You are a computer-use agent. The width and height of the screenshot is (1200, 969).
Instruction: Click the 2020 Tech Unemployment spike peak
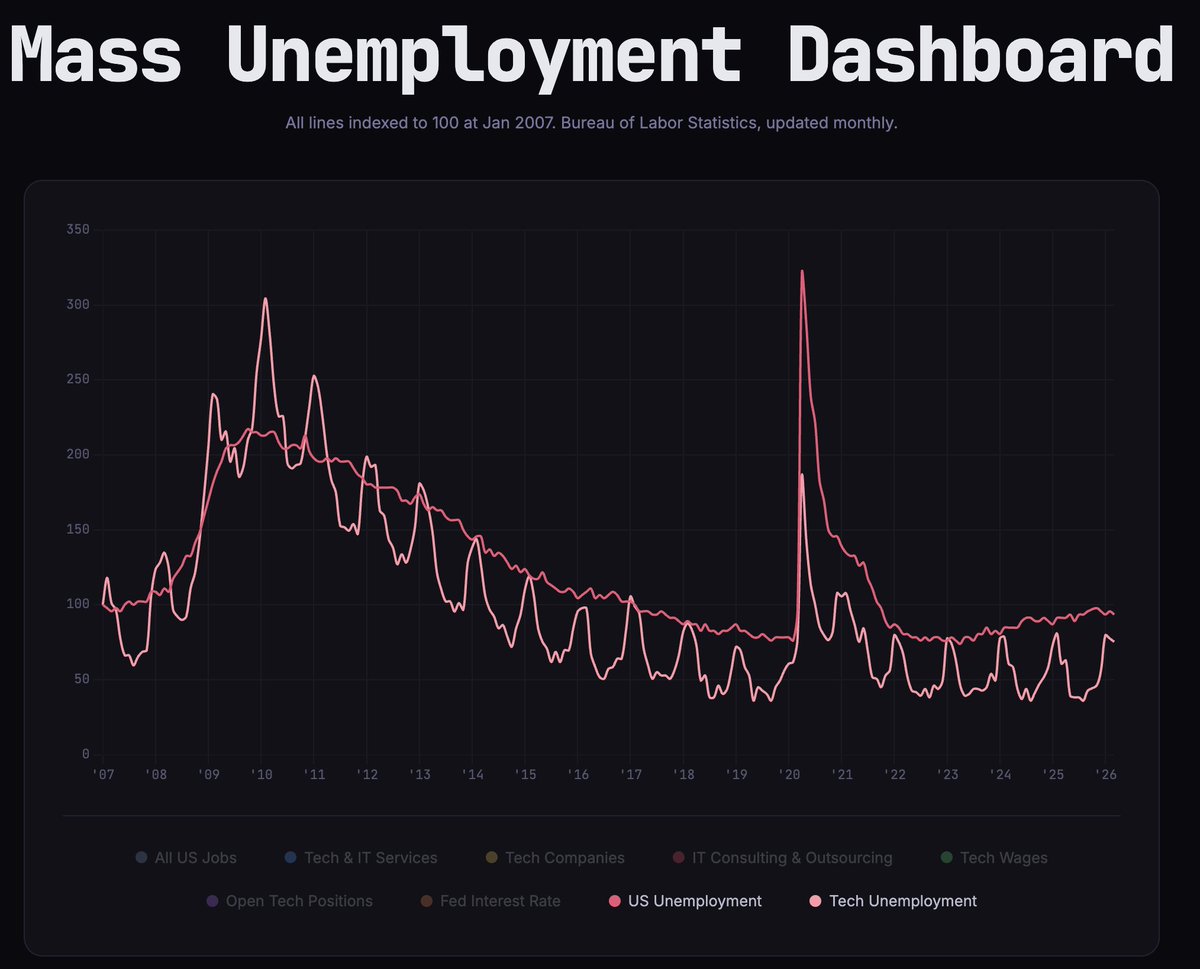click(801, 475)
